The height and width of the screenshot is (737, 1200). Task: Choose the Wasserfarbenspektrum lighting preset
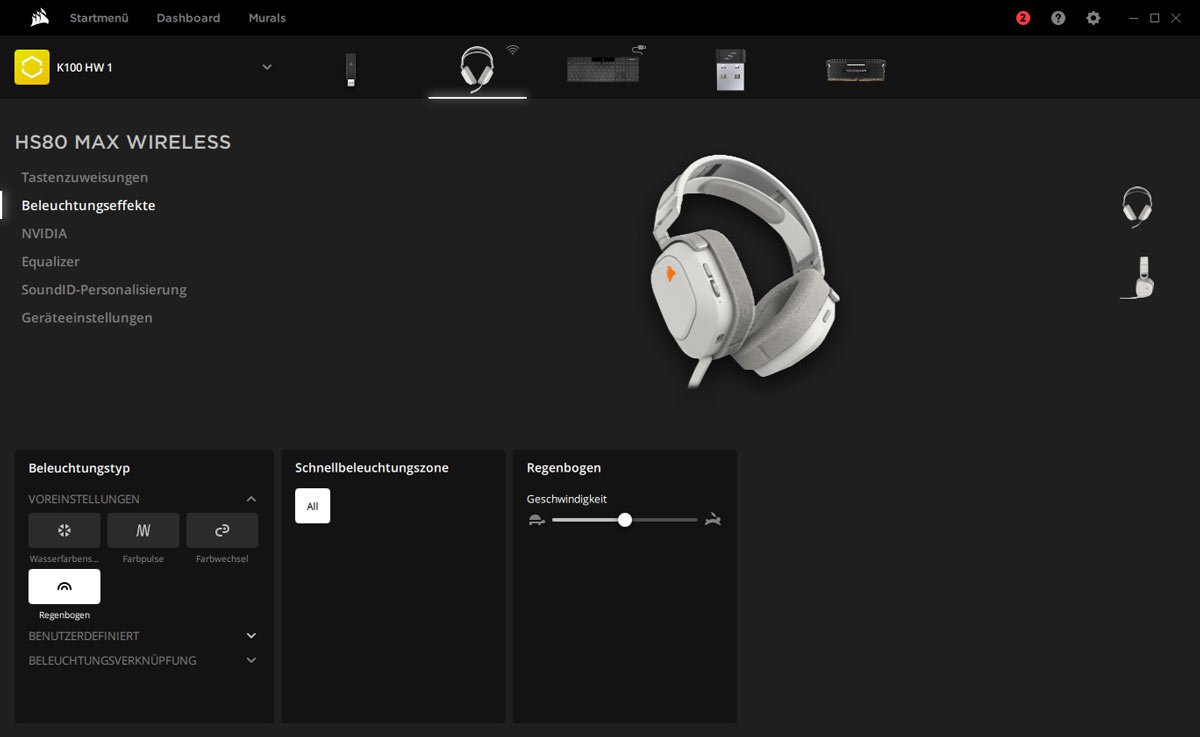64,530
